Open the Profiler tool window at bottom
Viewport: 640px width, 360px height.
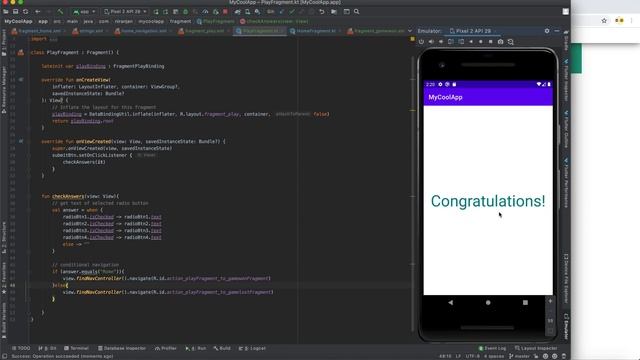tap(166, 348)
